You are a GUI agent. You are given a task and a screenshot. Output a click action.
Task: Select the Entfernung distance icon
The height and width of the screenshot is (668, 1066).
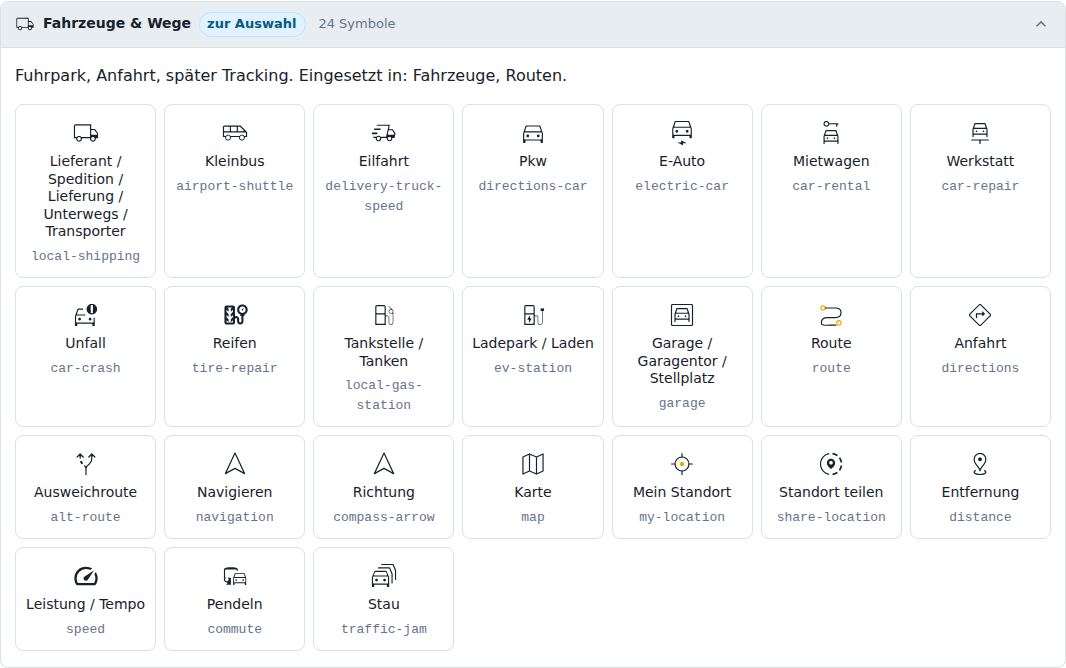(980, 463)
